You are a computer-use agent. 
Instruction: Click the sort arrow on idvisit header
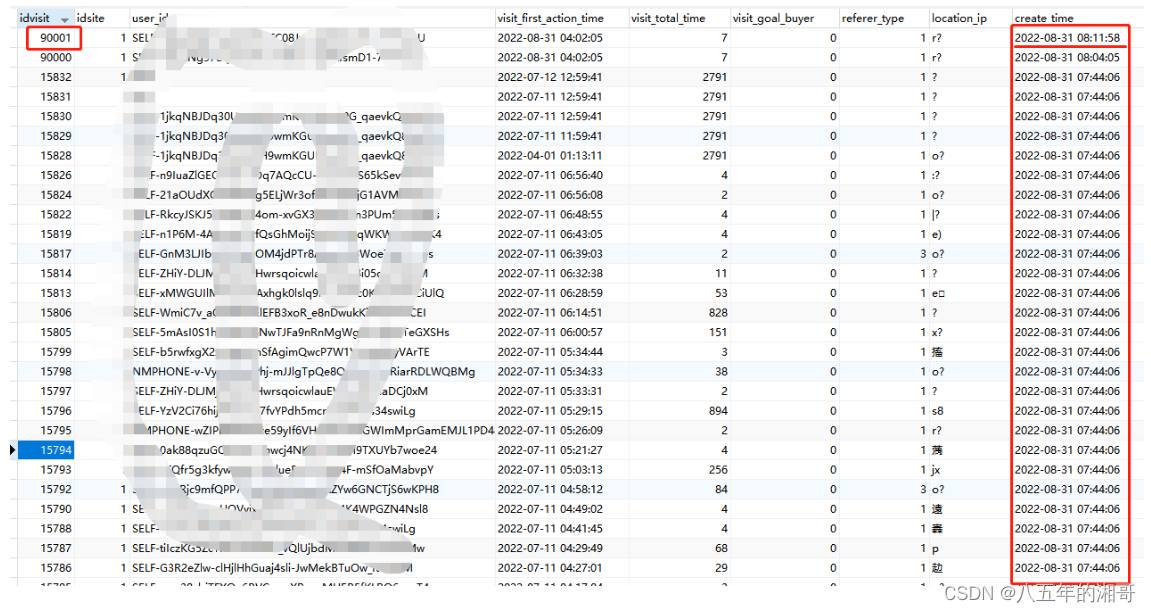coord(65,19)
